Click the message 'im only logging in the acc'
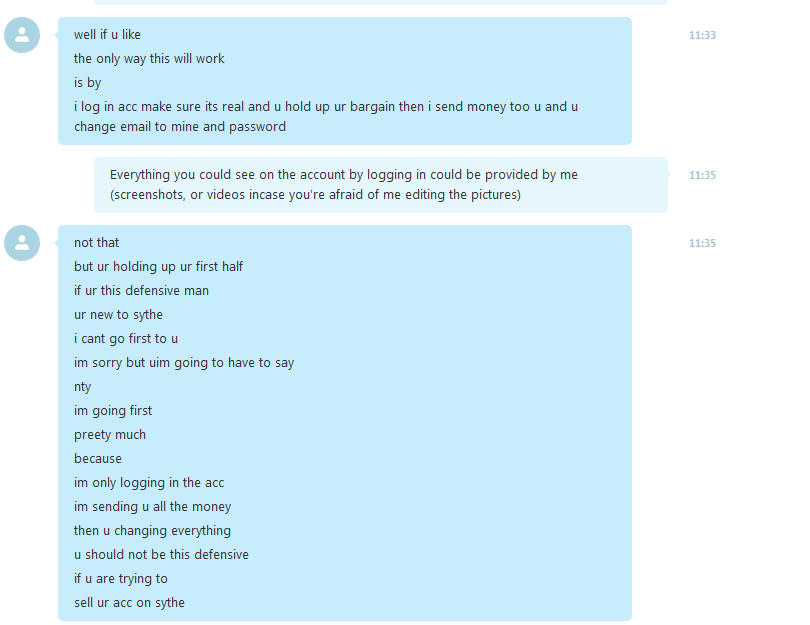Screen dimensions: 810x625 (x=149, y=483)
